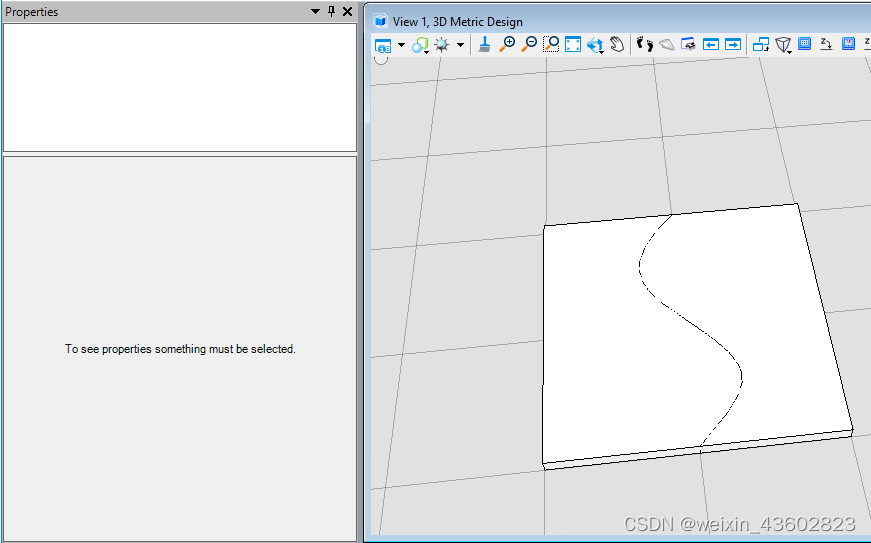This screenshot has width=871, height=543.
Task: Select the Zoom Out magnifier tool
Action: coord(529,44)
